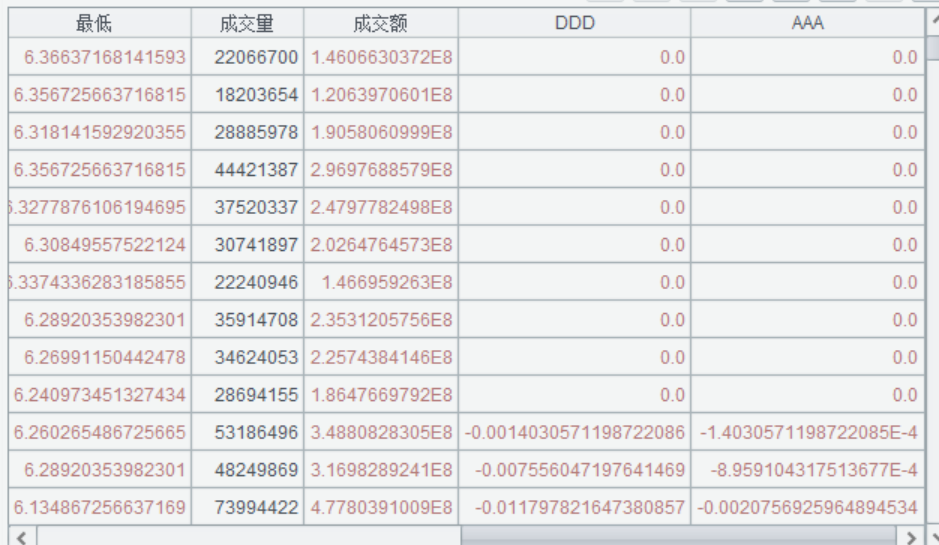Select cell 1.9058060999E8

point(381,132)
